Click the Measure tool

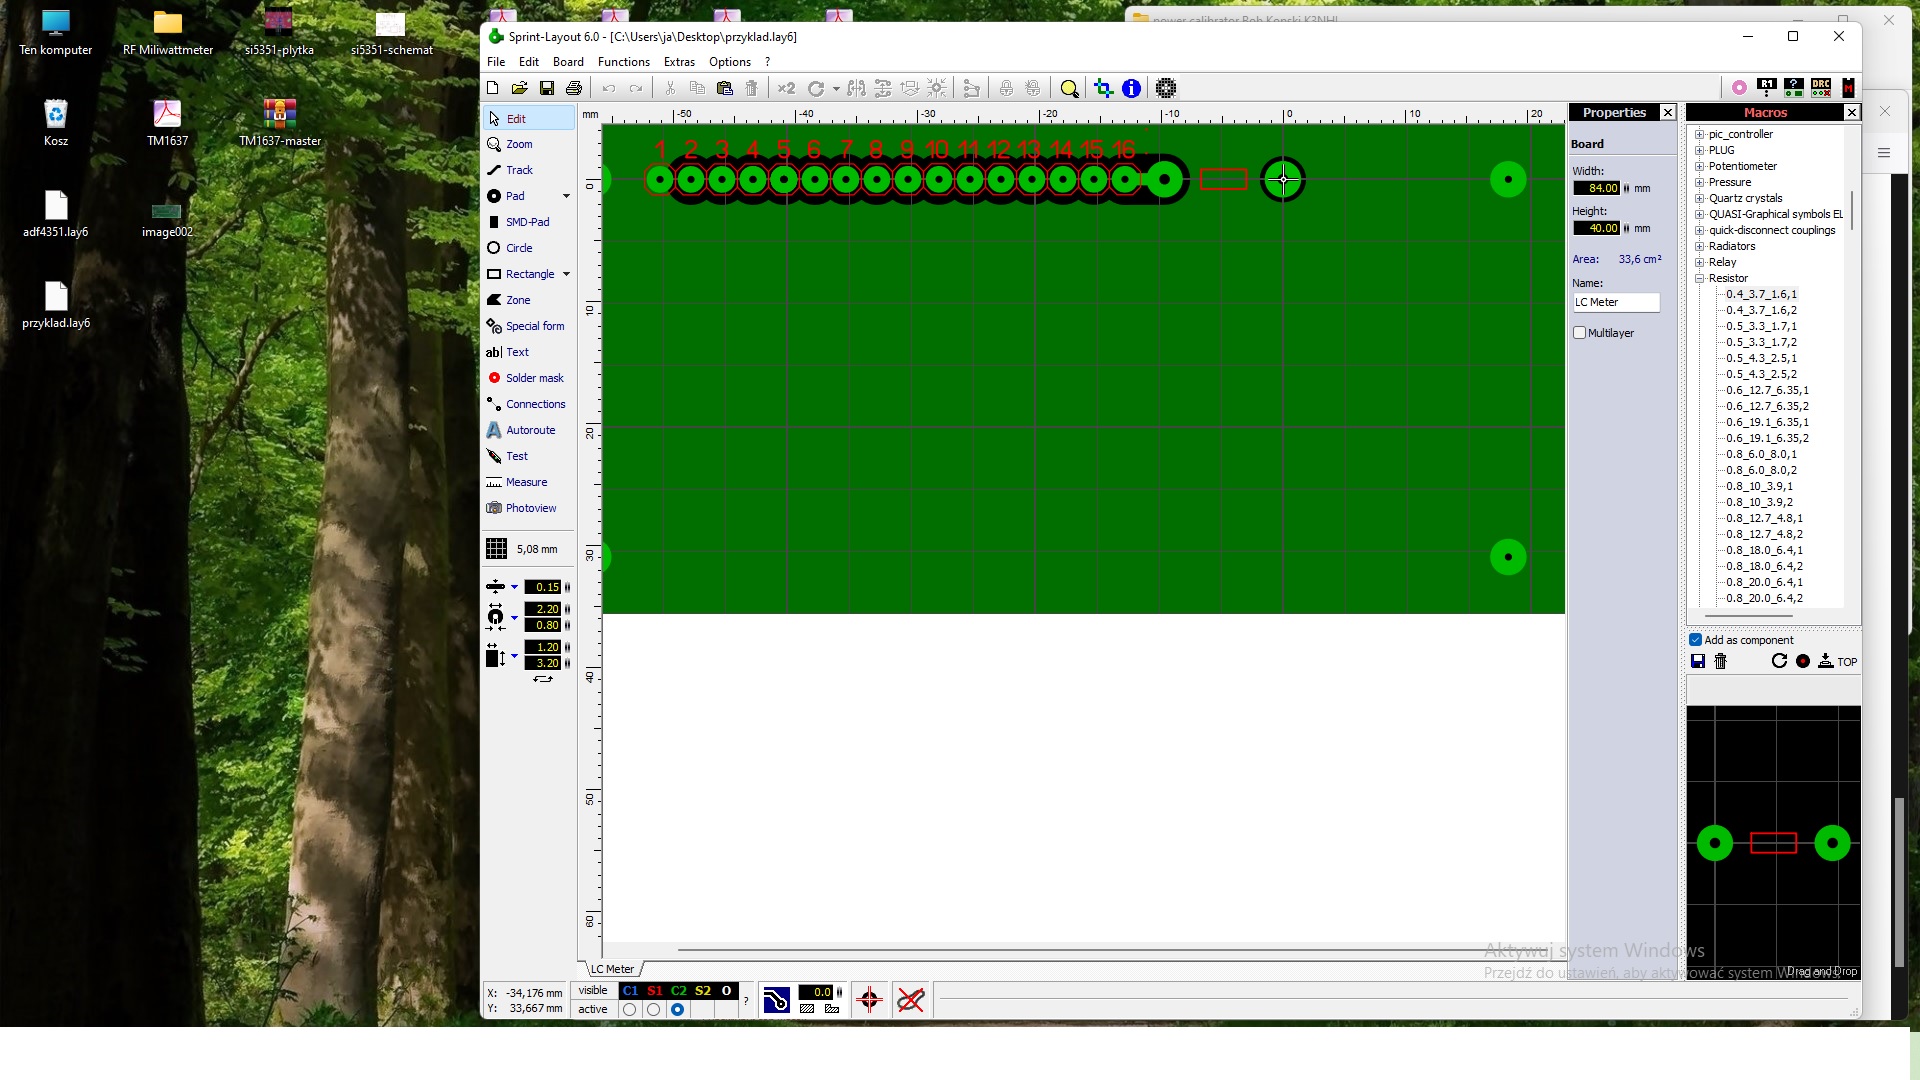click(525, 482)
